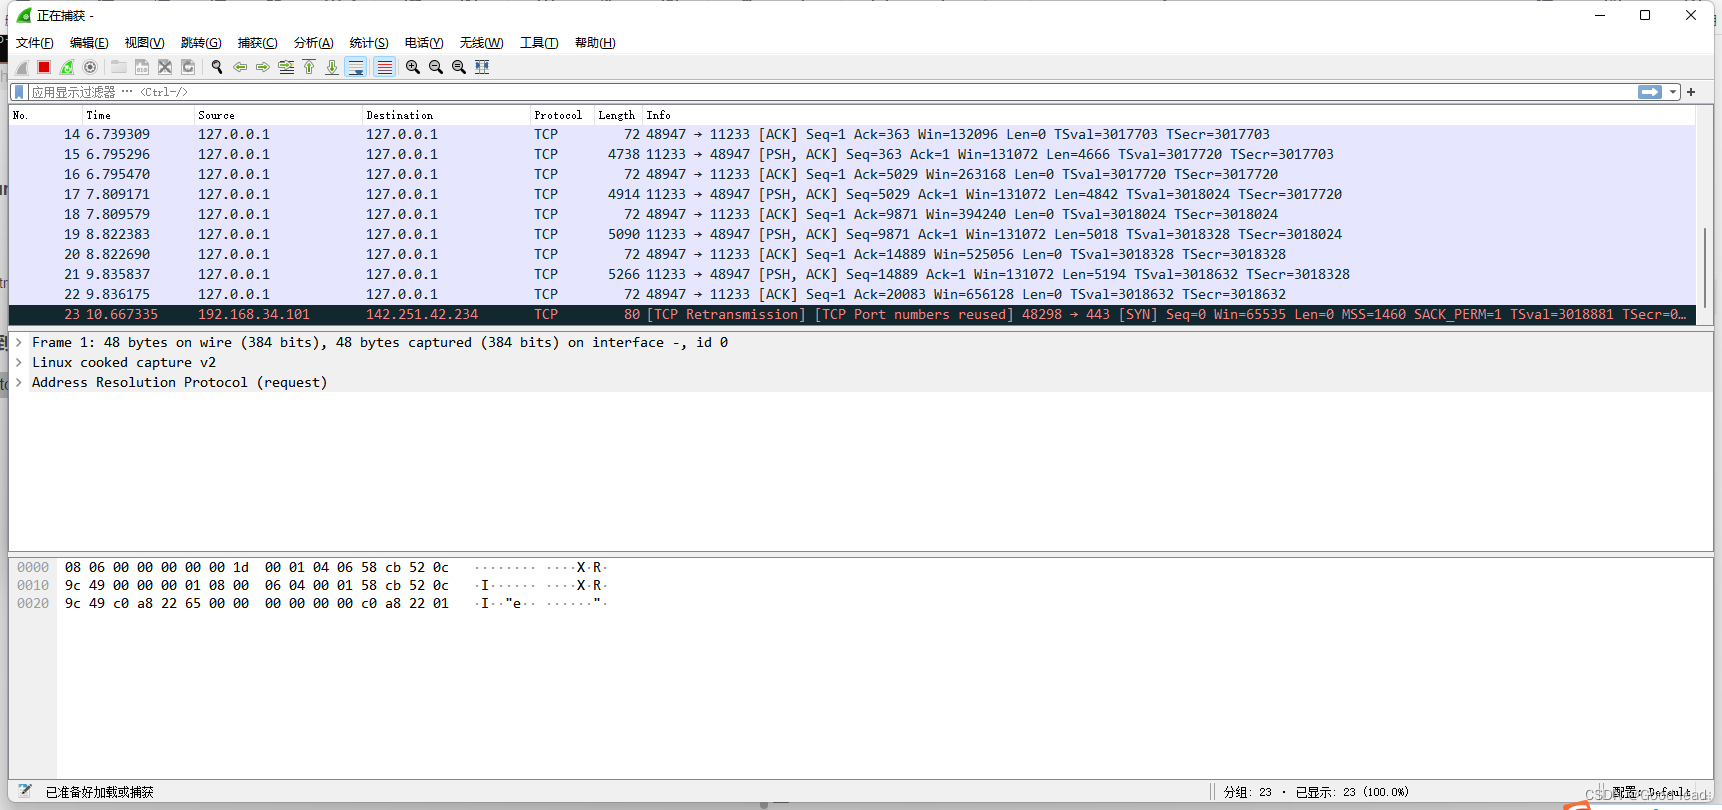
Task: Stop the running capture with red square
Action: point(44,67)
